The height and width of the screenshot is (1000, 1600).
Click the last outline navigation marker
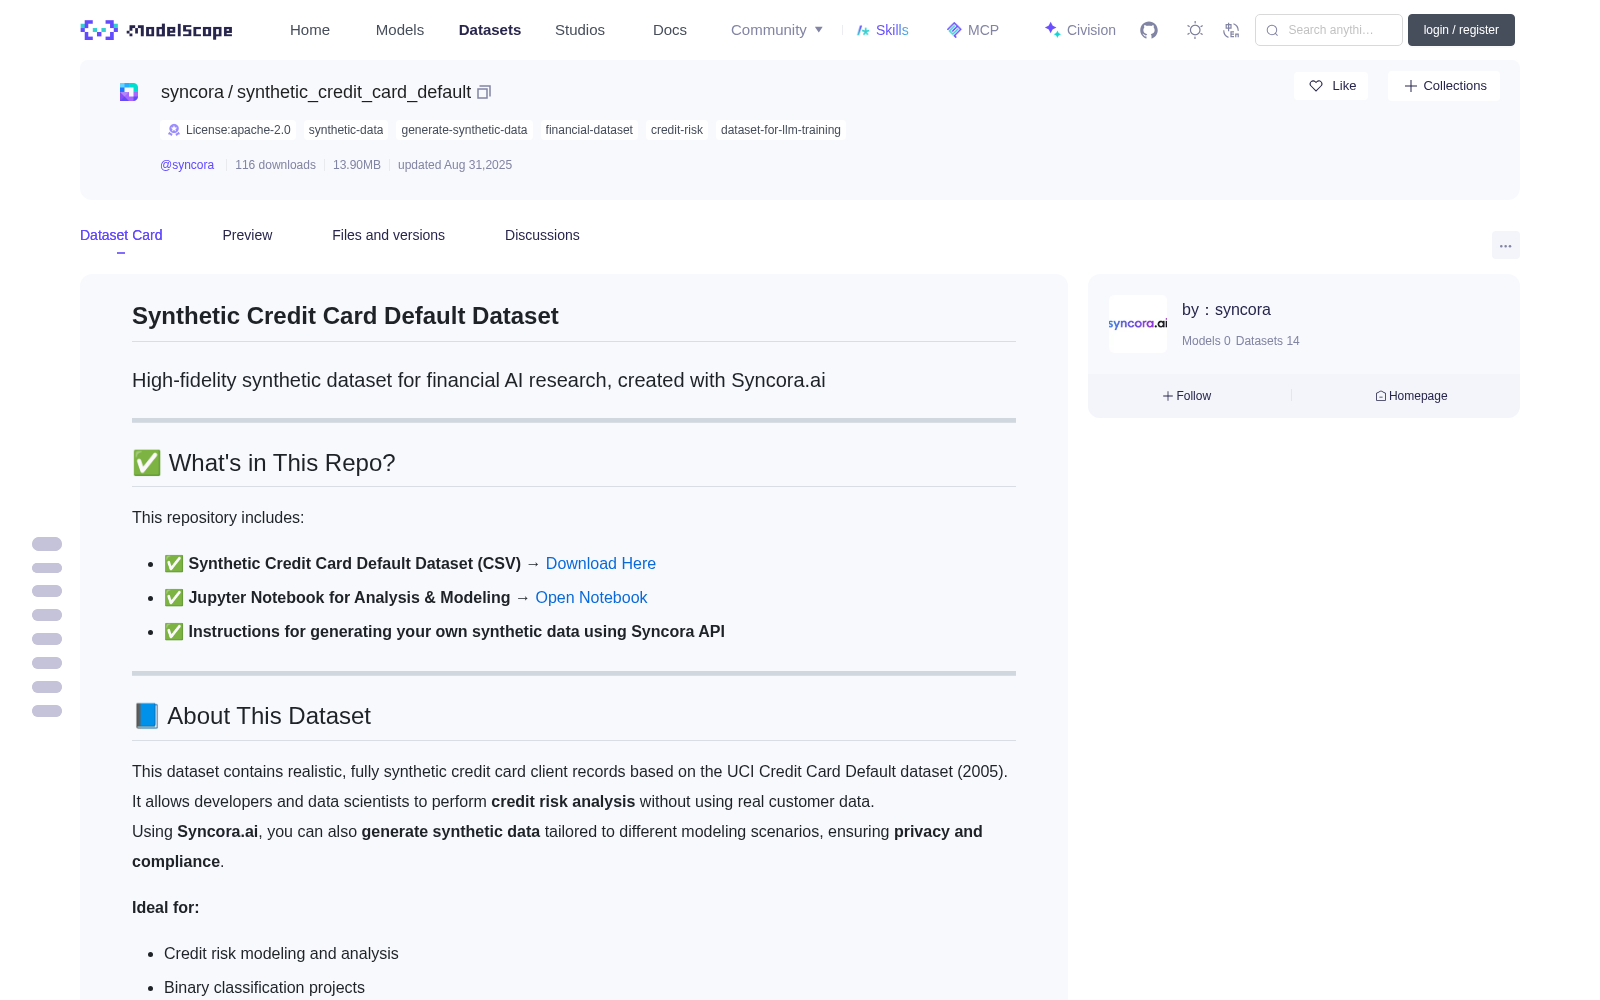coord(47,711)
